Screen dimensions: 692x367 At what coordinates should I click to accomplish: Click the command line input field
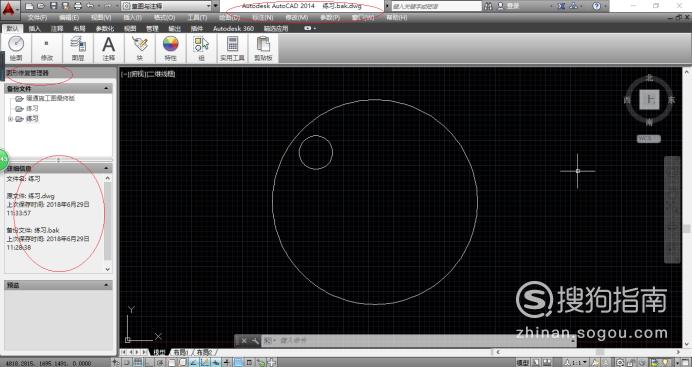(419, 341)
